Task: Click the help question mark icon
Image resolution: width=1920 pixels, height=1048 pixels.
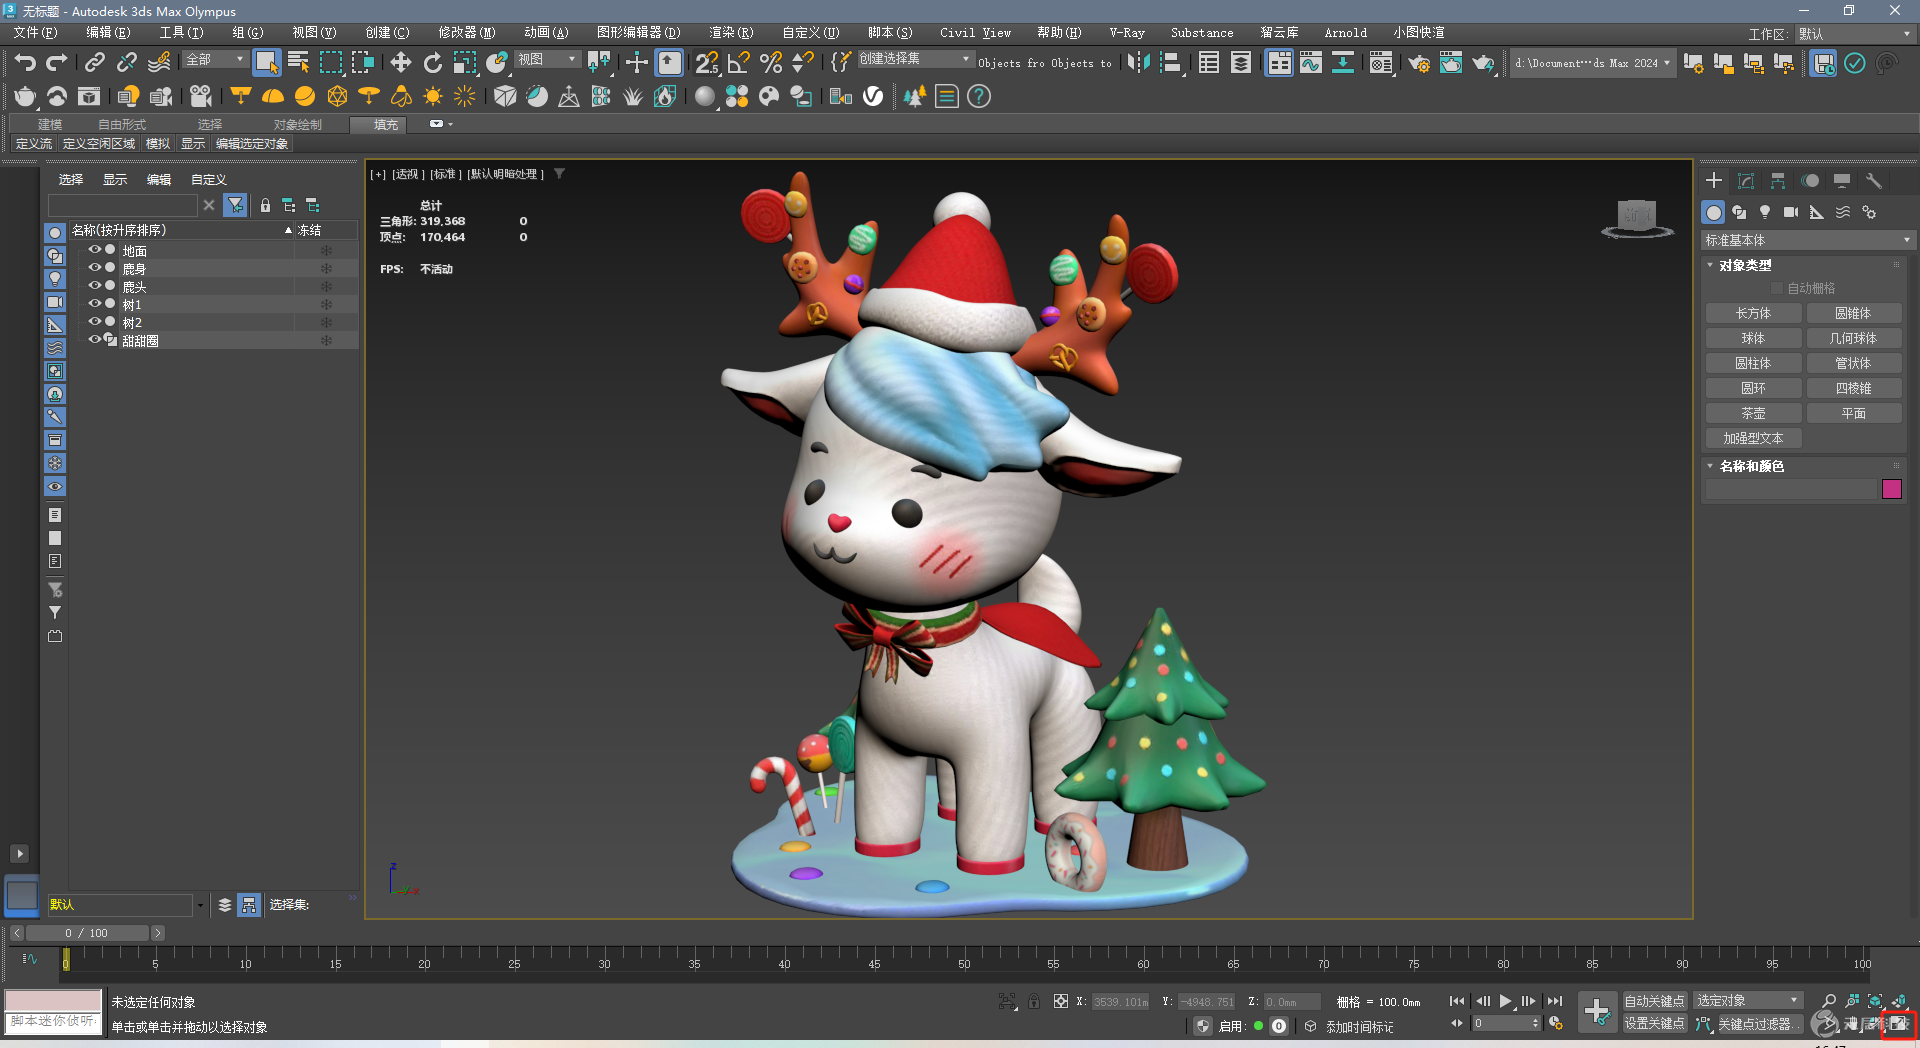Action: tap(979, 96)
